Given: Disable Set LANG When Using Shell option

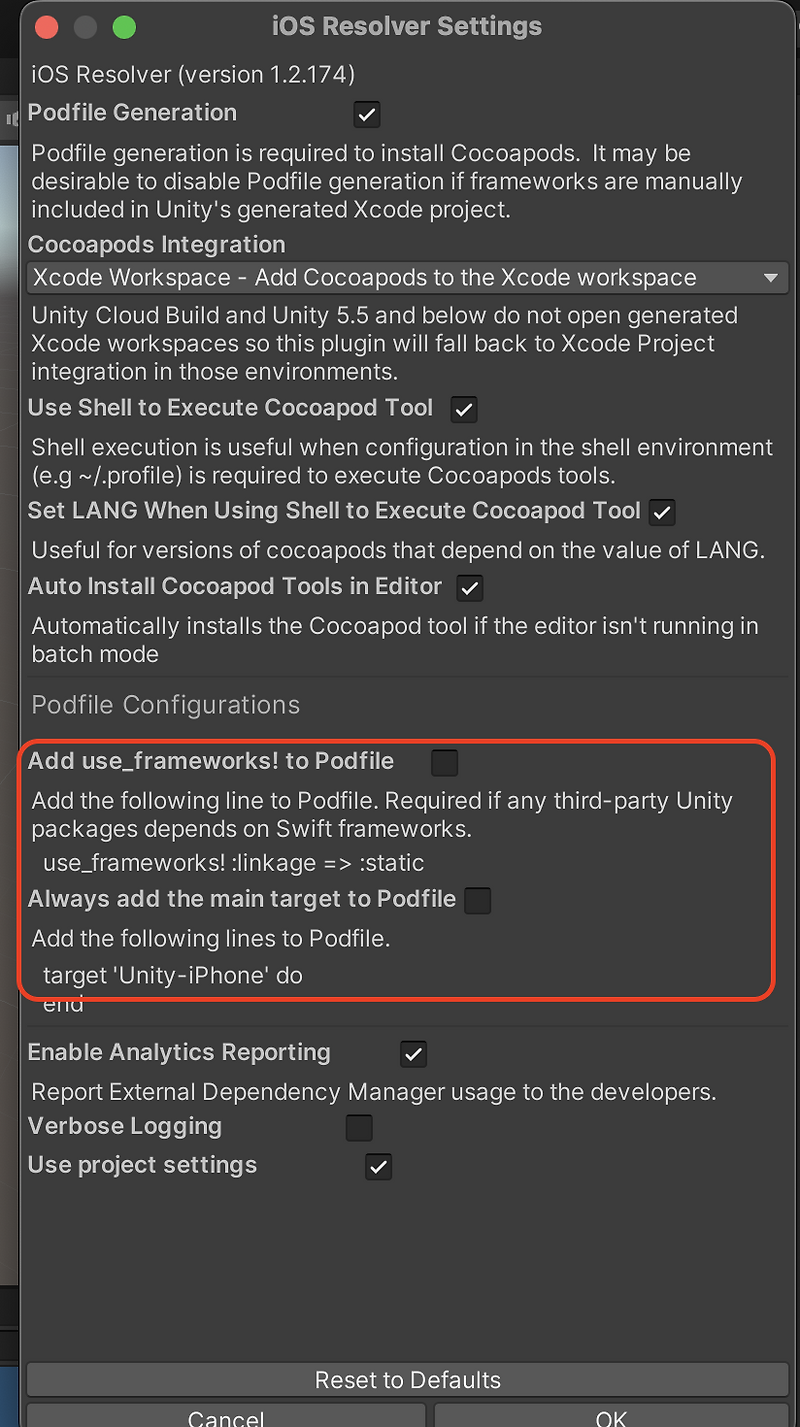Looking at the screenshot, I should pyautogui.click(x=661, y=512).
